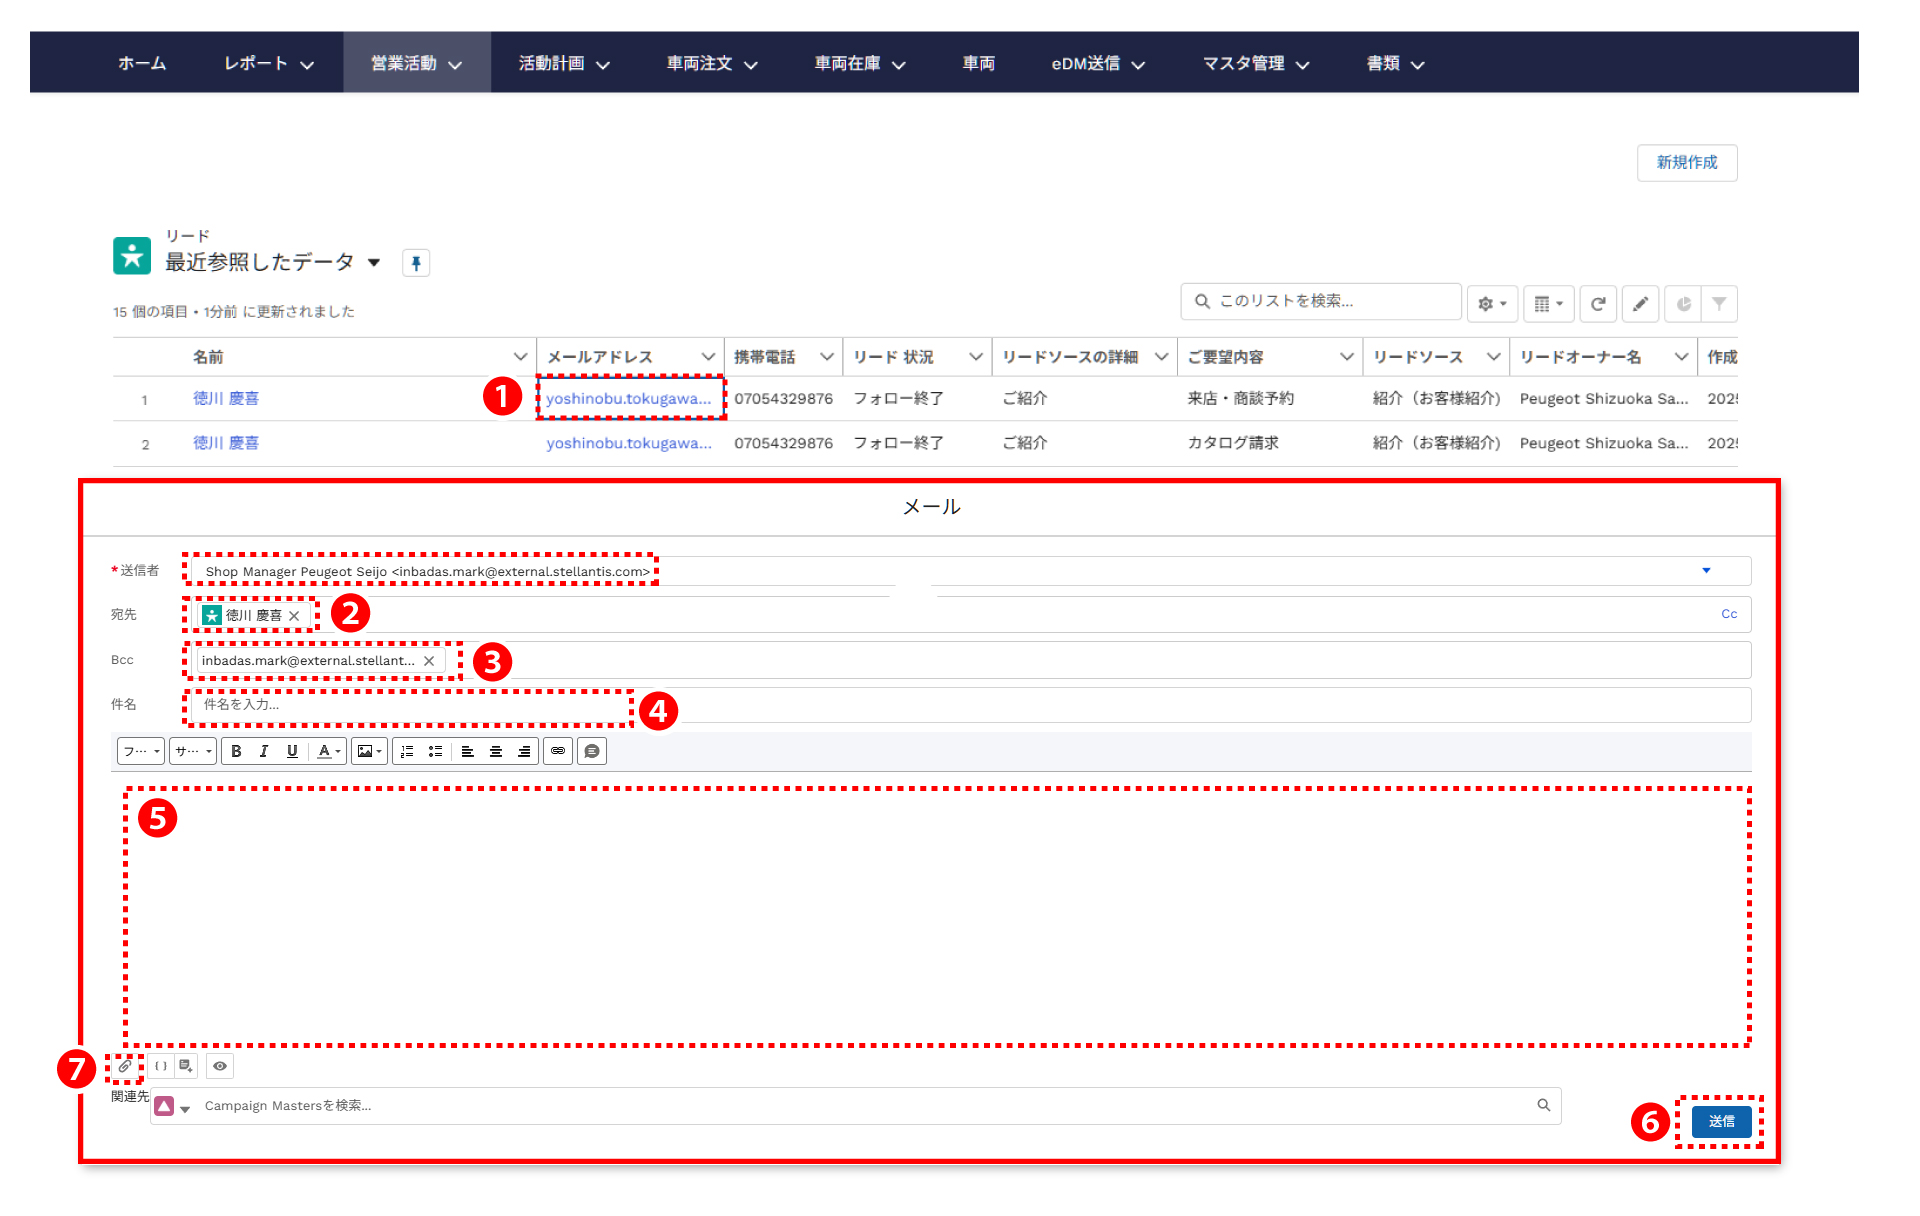
Task: Go to the ホーム tab
Action: click(142, 63)
